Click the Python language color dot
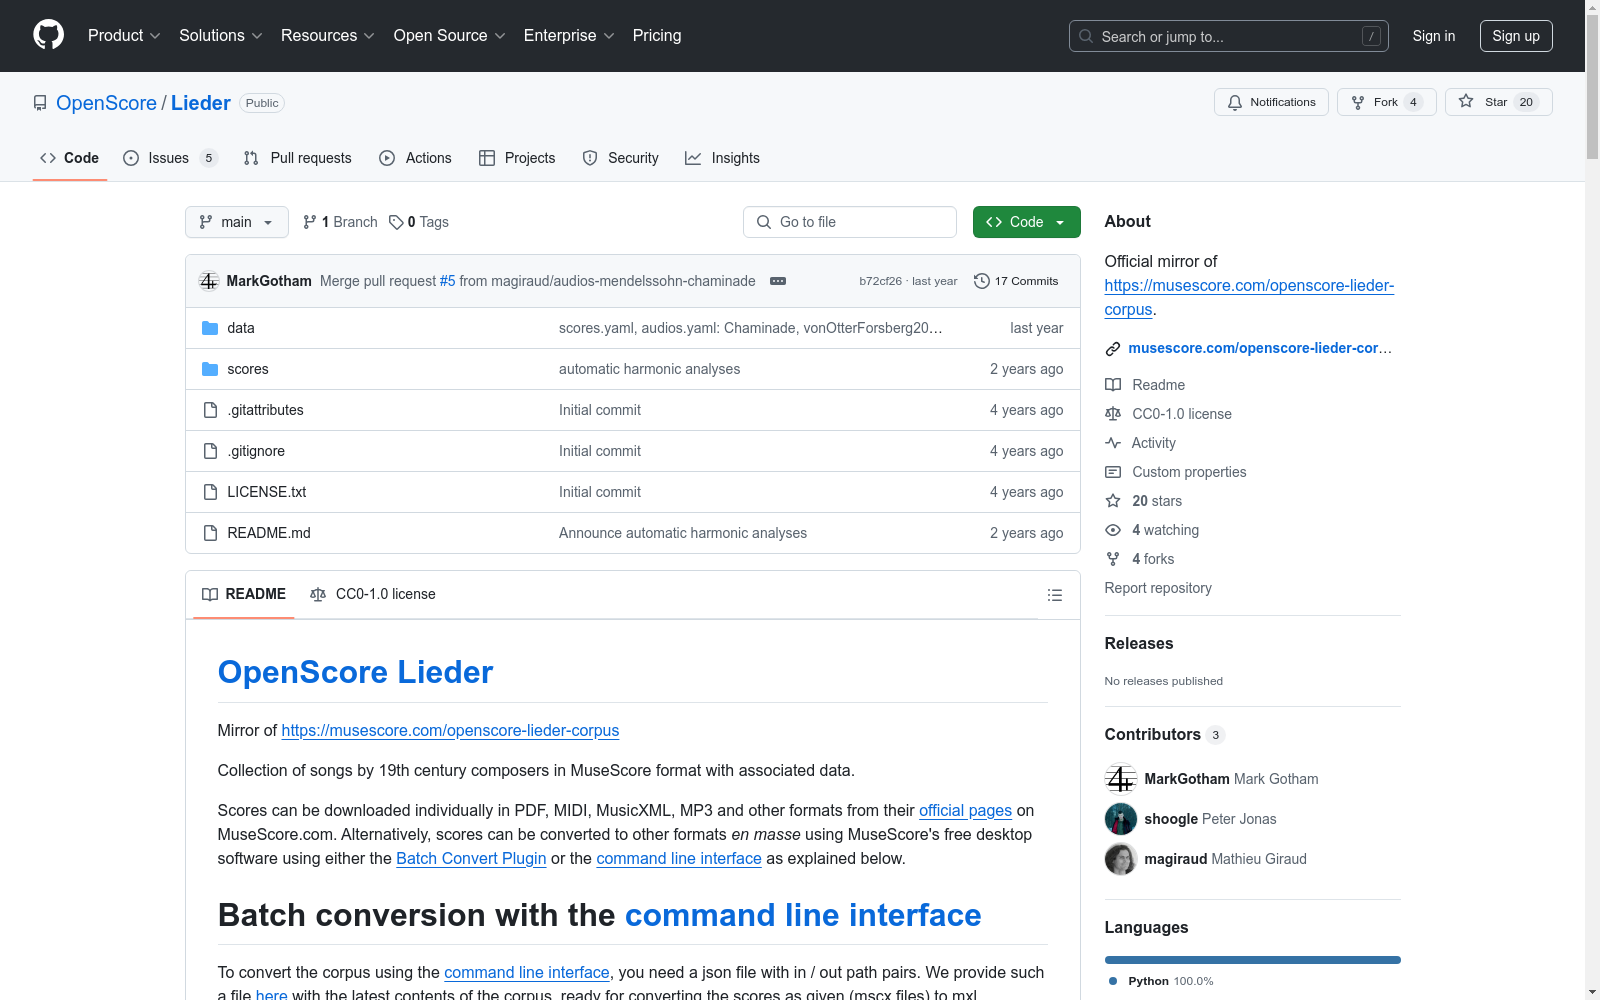1600x1000 pixels. click(x=1113, y=981)
